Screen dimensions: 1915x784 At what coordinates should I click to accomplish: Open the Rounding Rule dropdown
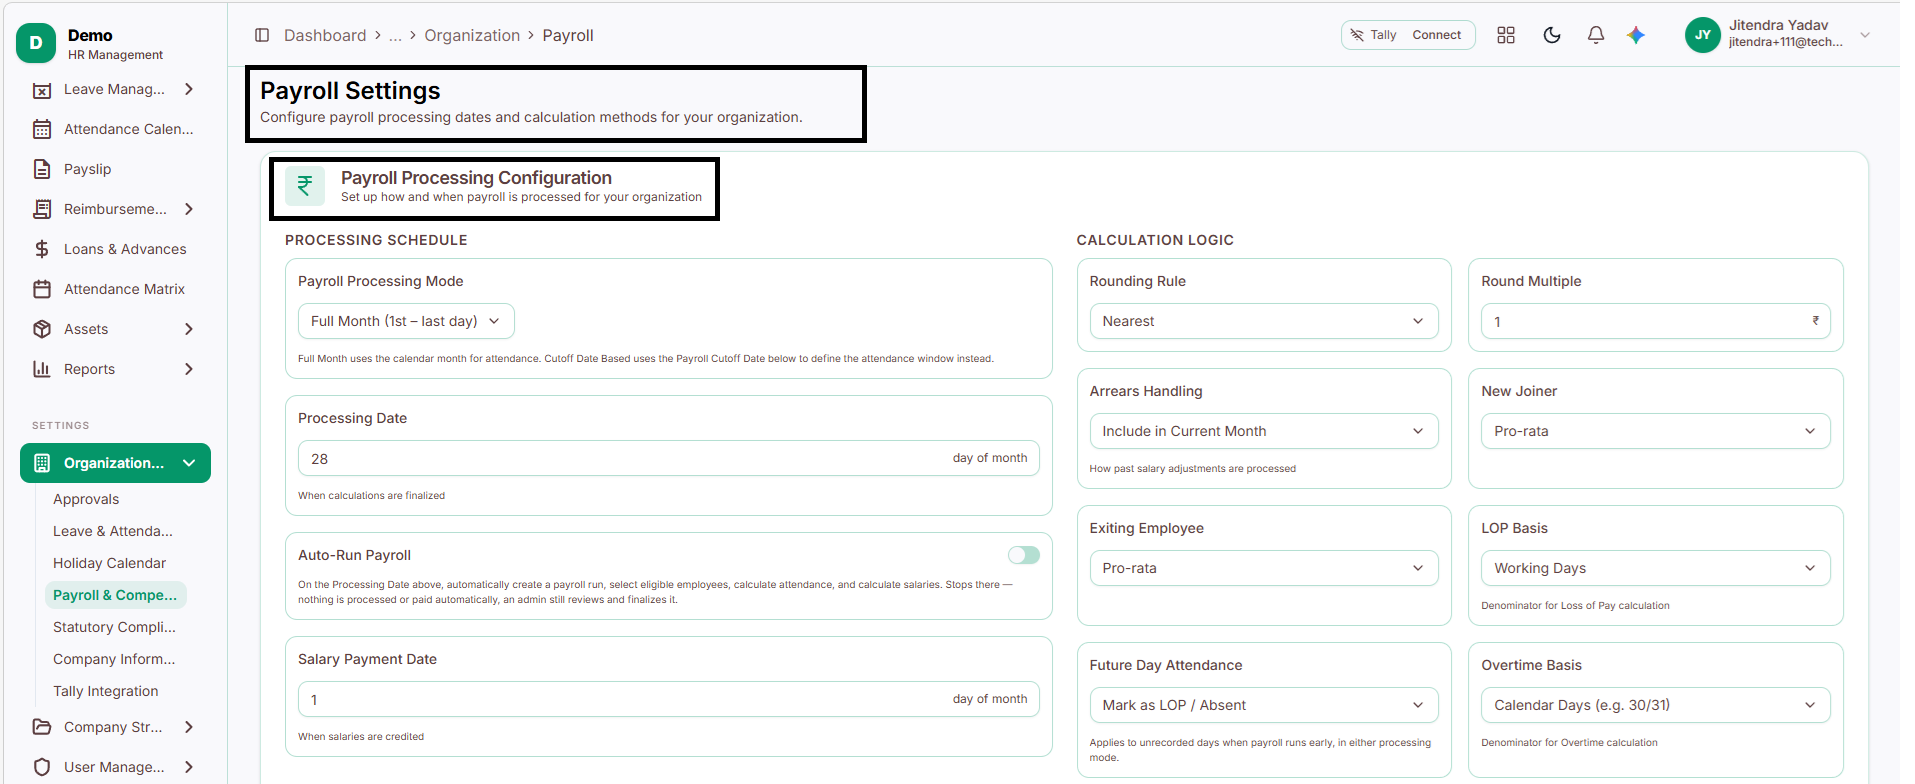click(x=1264, y=321)
